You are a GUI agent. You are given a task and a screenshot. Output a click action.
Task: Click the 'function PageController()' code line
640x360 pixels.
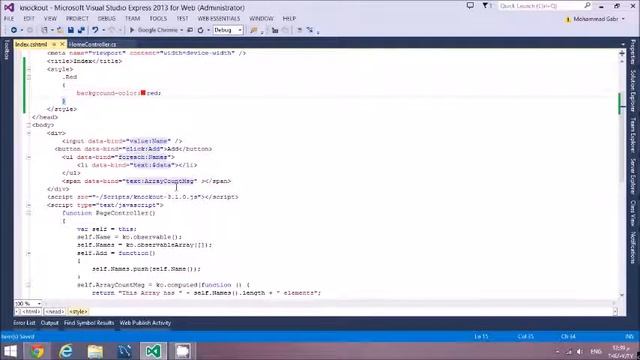click(x=109, y=213)
